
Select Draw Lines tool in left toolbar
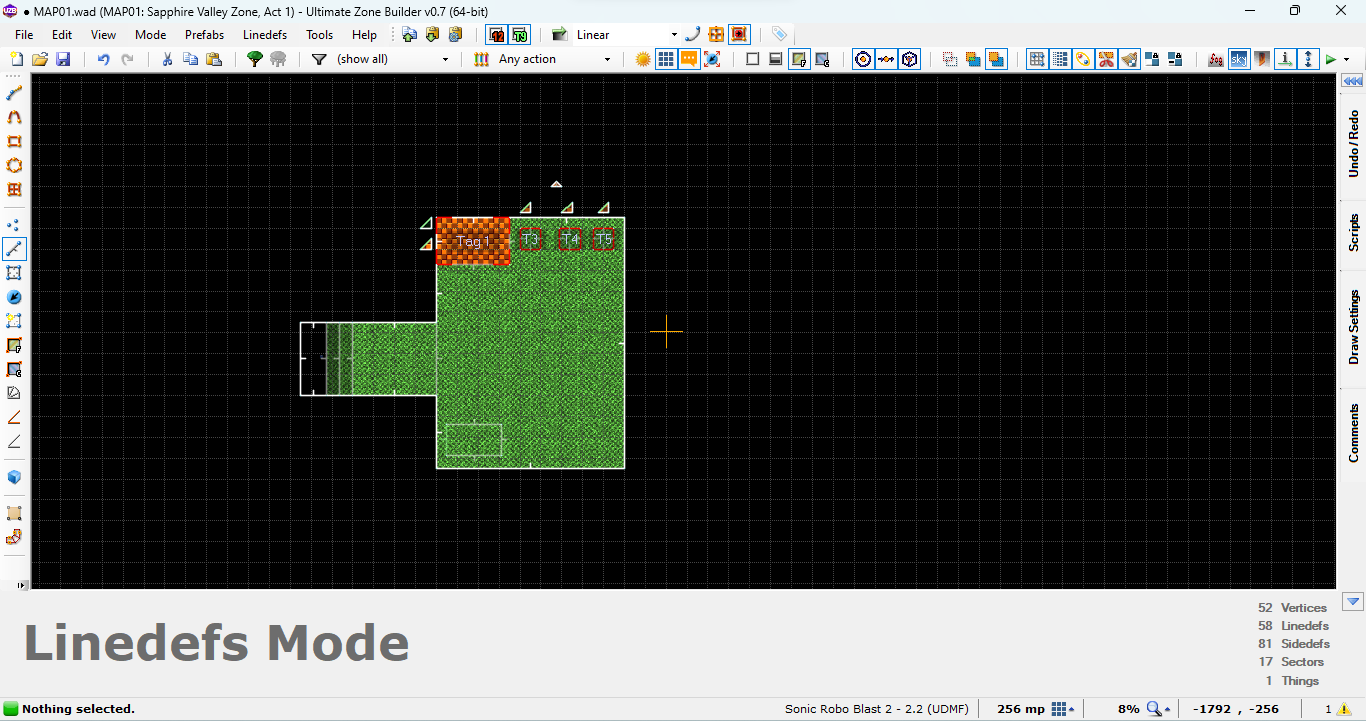click(x=14, y=94)
